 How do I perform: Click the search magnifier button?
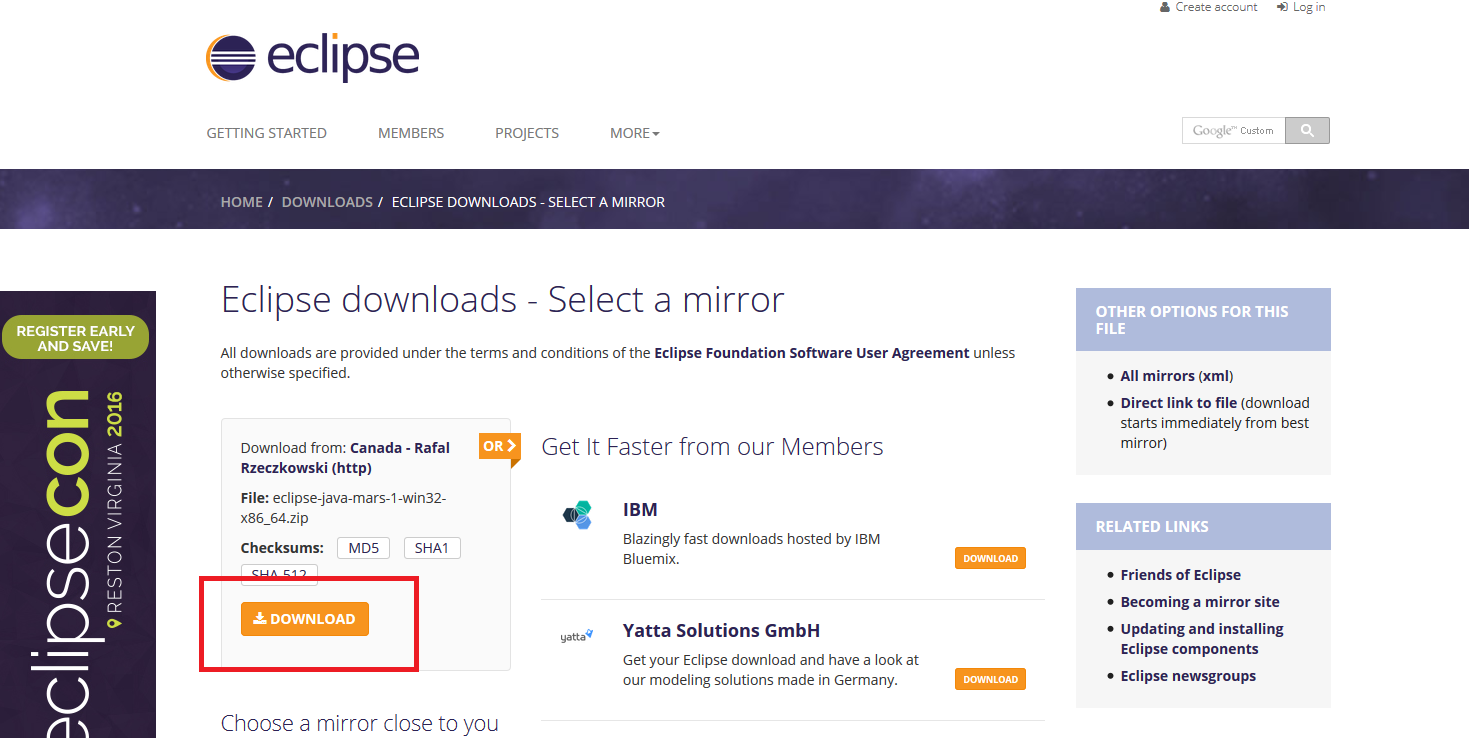click(1307, 130)
